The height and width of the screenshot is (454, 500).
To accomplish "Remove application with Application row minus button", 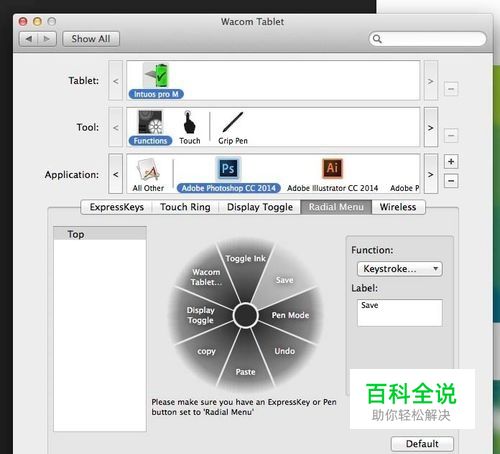I will coord(451,181).
